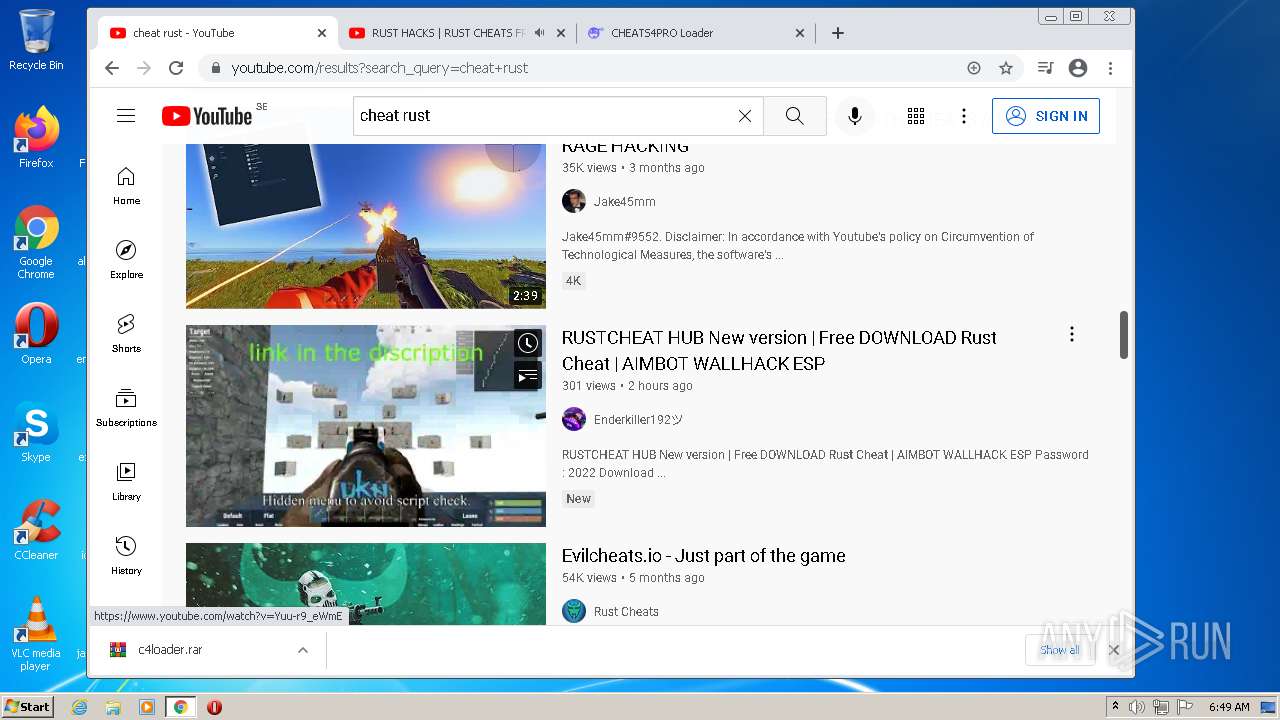Click the SIGN IN button
The width and height of the screenshot is (1280, 720).
[x=1046, y=116]
